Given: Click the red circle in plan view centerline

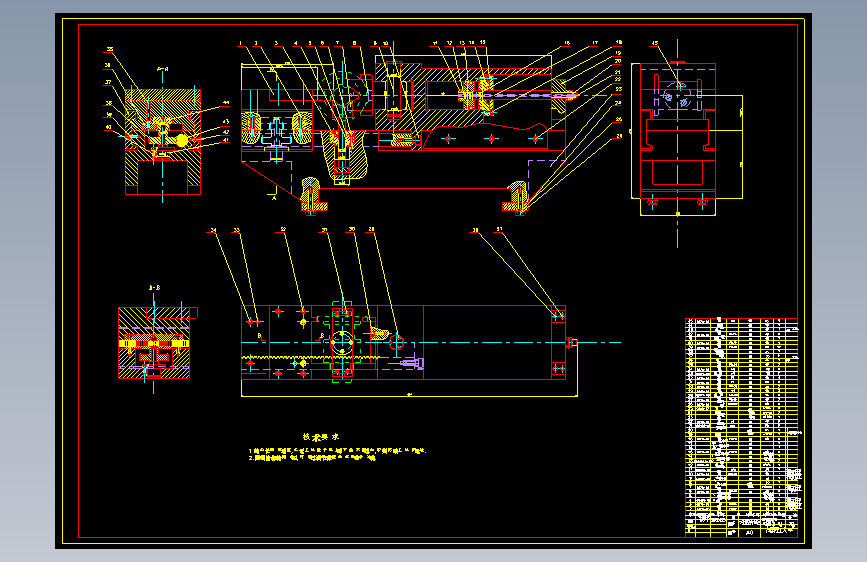Looking at the screenshot, I should point(396,342).
